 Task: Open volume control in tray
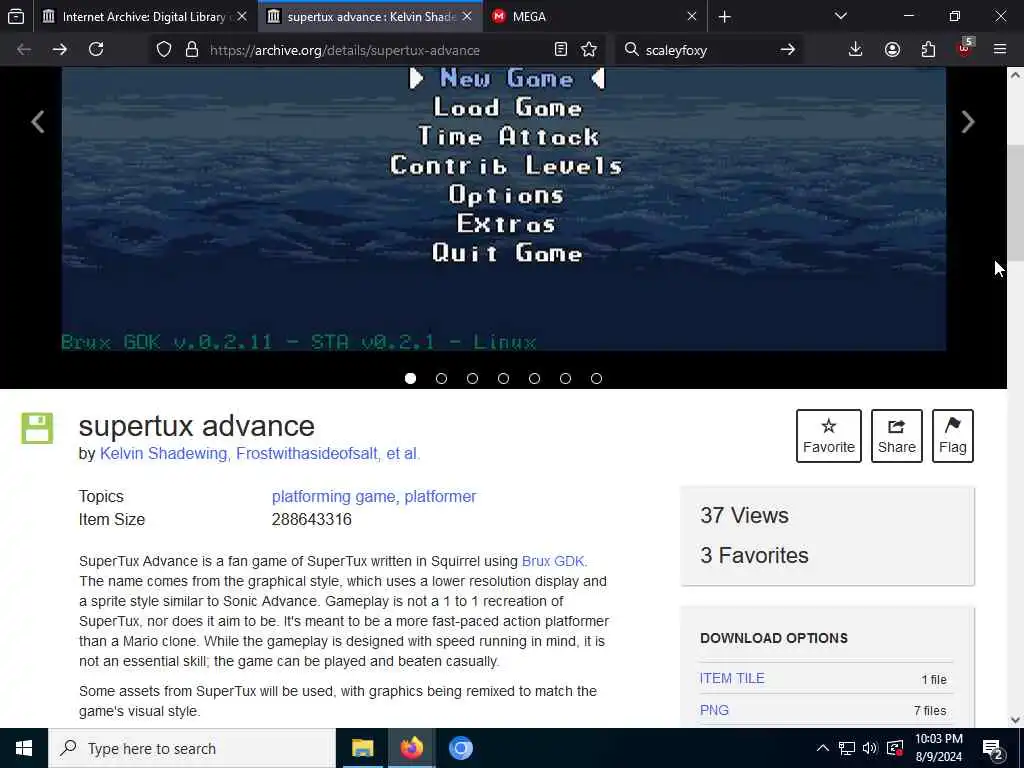pos(870,748)
